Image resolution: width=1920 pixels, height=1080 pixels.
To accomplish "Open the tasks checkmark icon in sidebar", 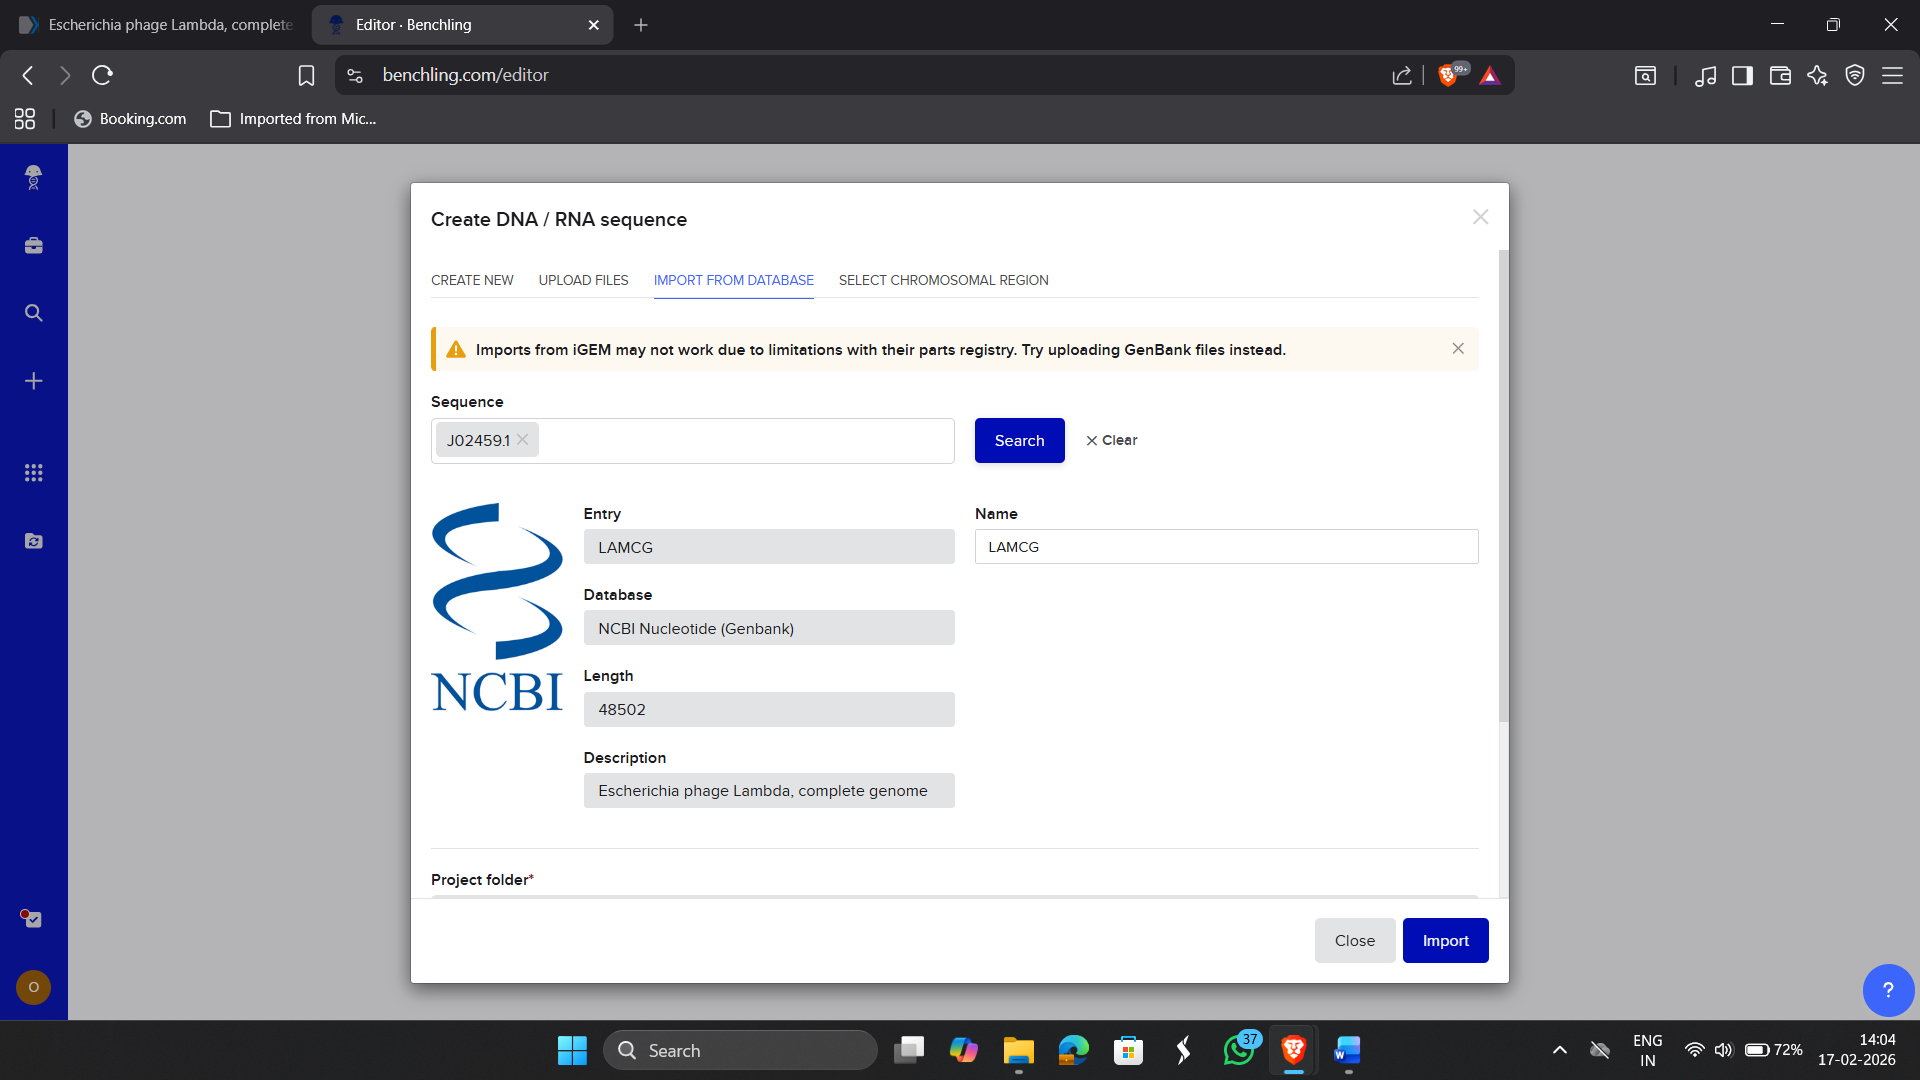I will pos(33,918).
